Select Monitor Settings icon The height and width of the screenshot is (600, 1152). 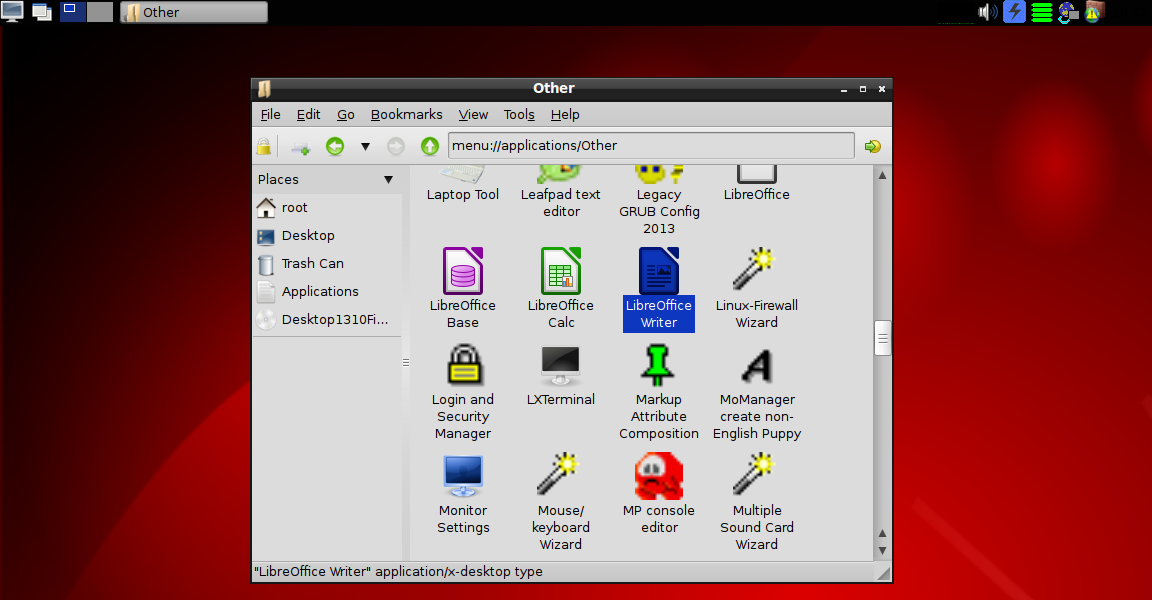pyautogui.click(x=463, y=476)
